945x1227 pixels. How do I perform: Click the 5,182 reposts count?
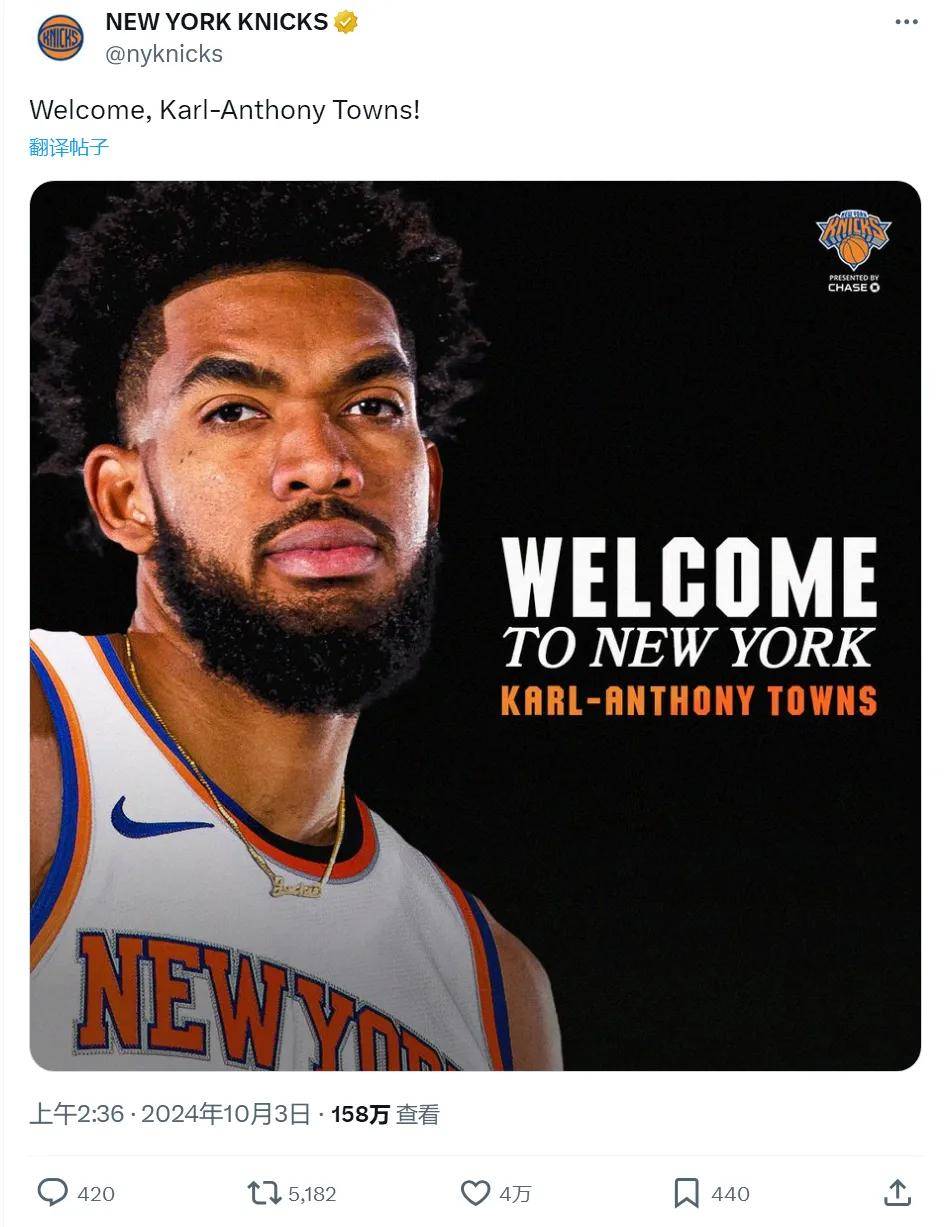(x=312, y=1194)
